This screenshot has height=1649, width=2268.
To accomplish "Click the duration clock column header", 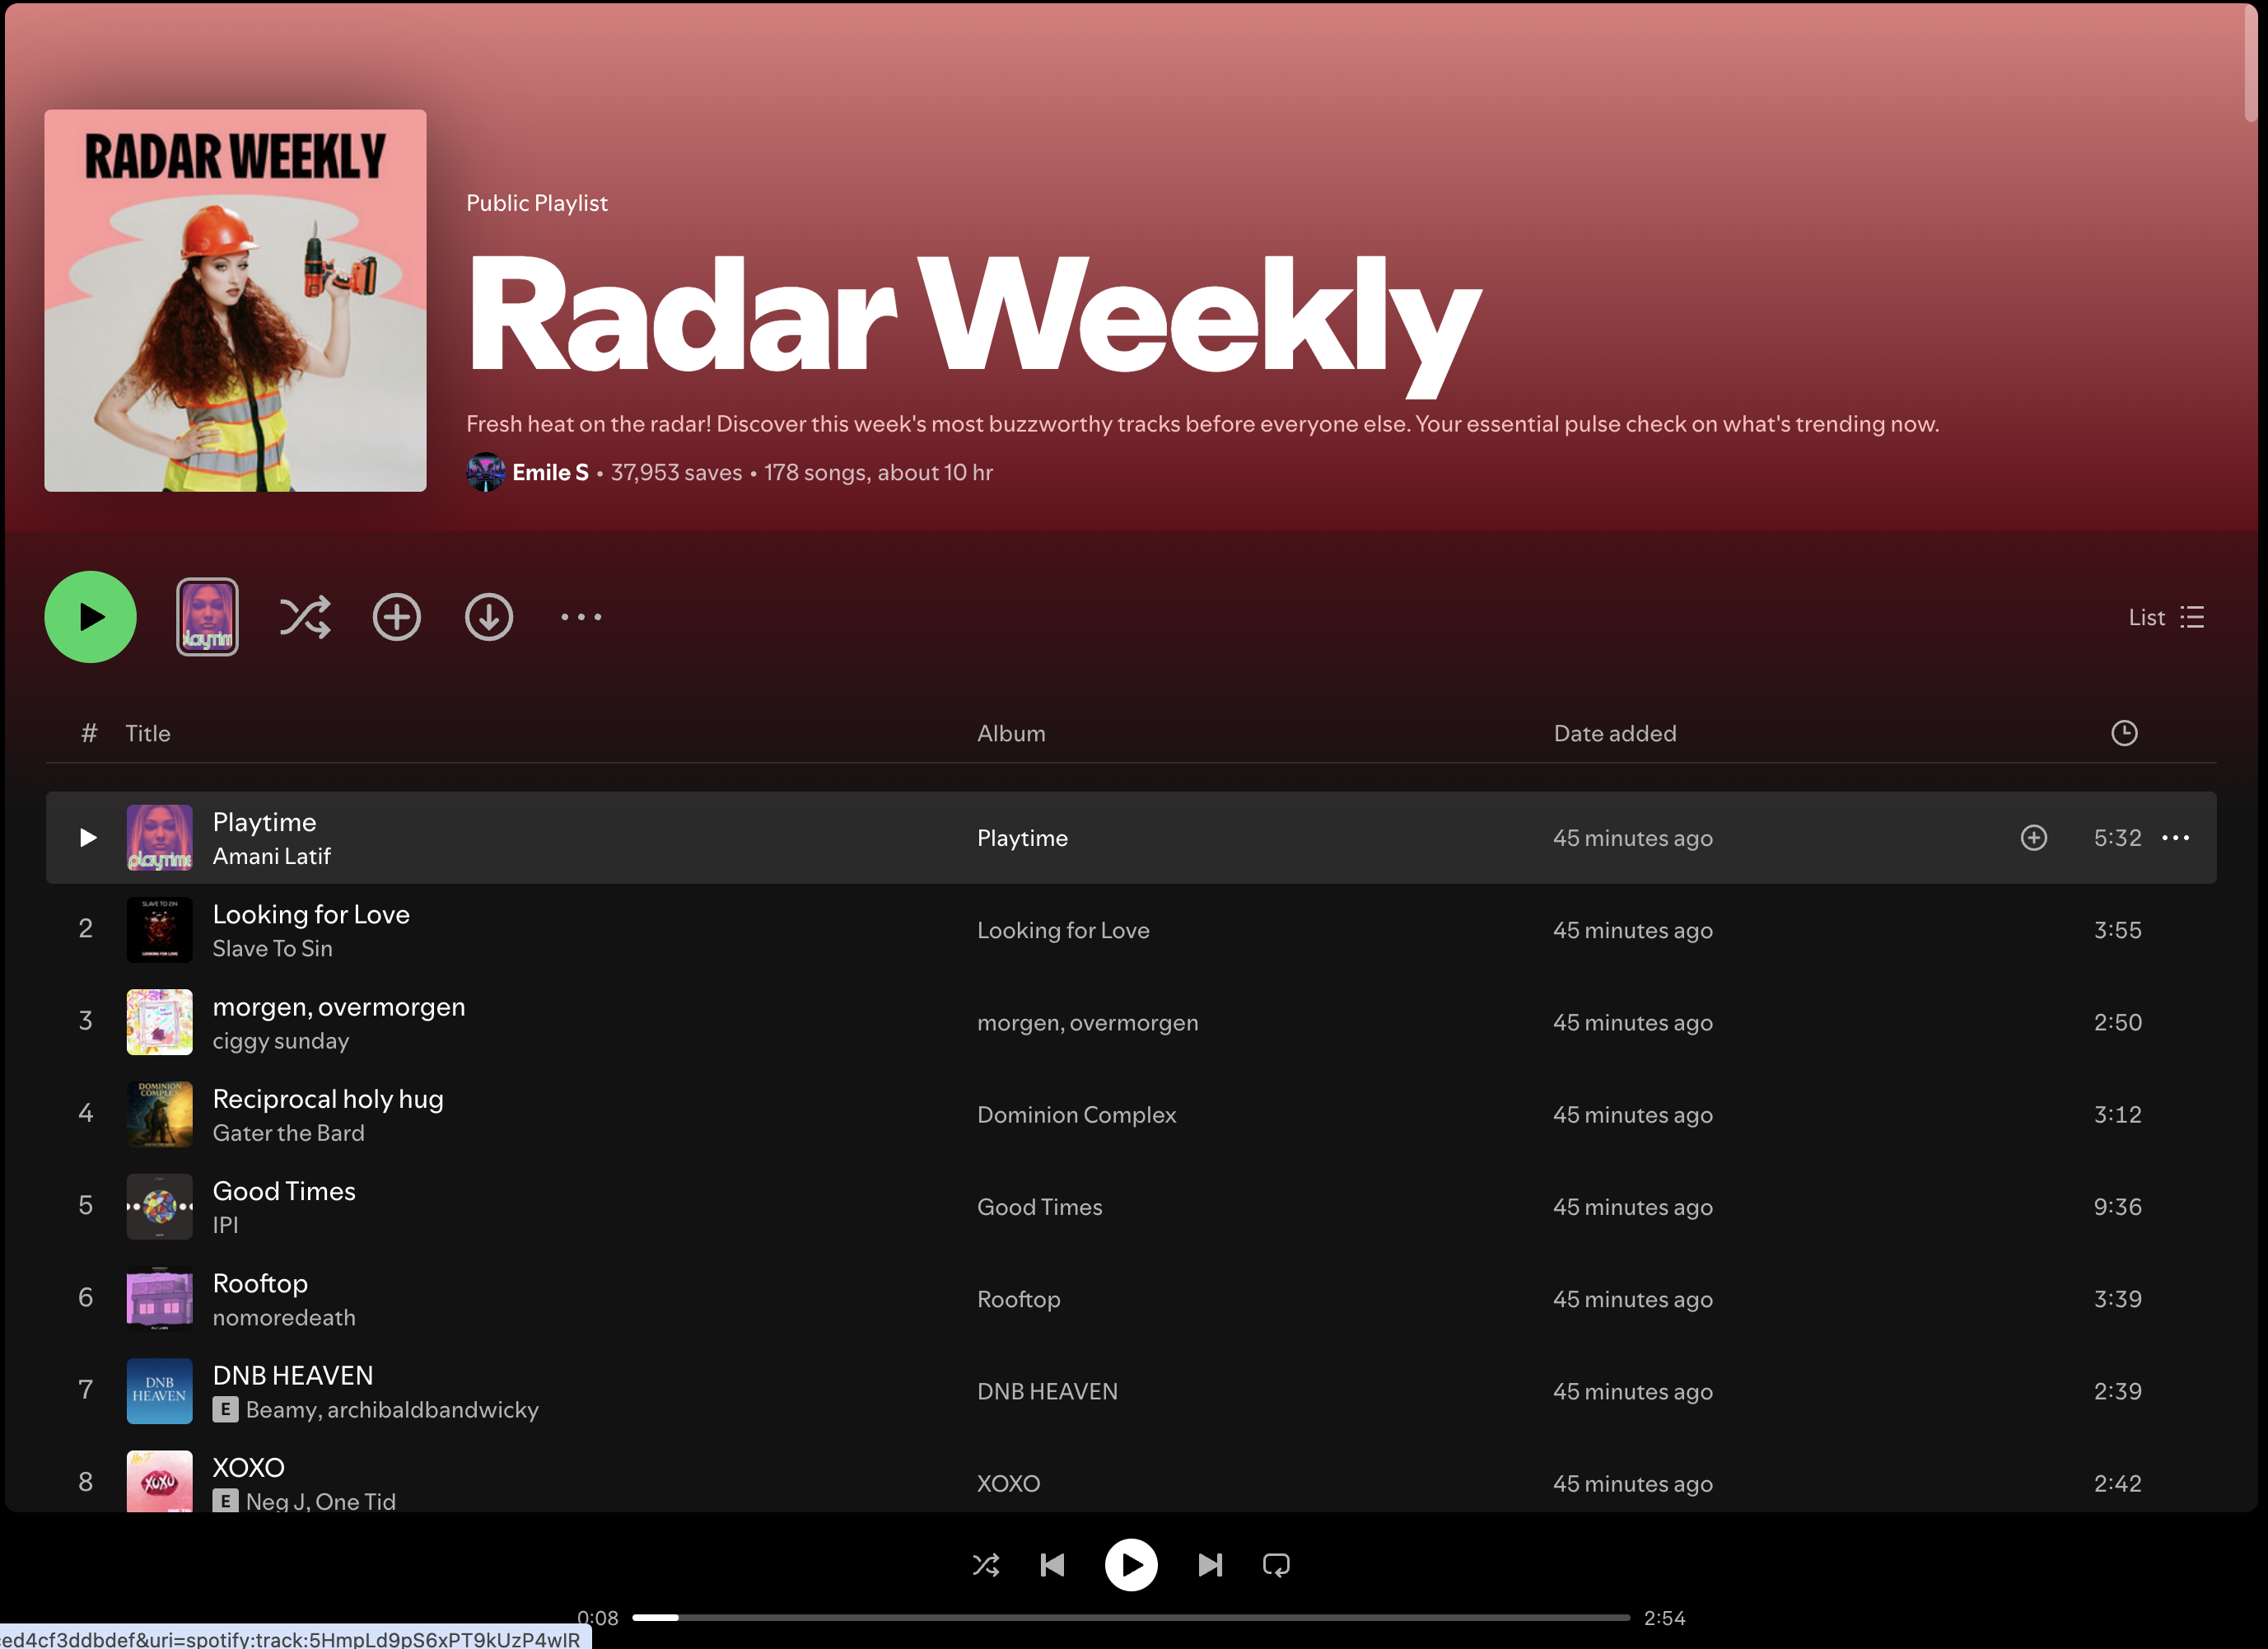I will pyautogui.click(x=2123, y=733).
